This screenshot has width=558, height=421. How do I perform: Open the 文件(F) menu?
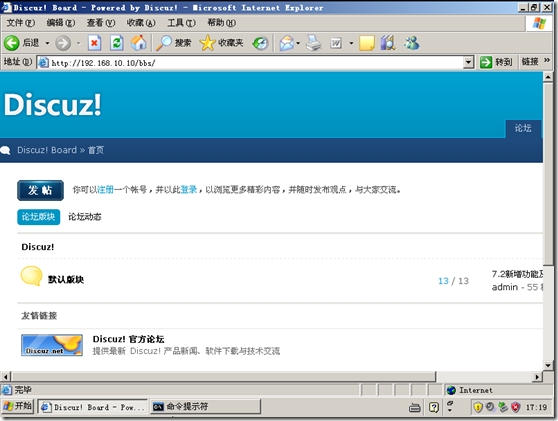pos(21,23)
